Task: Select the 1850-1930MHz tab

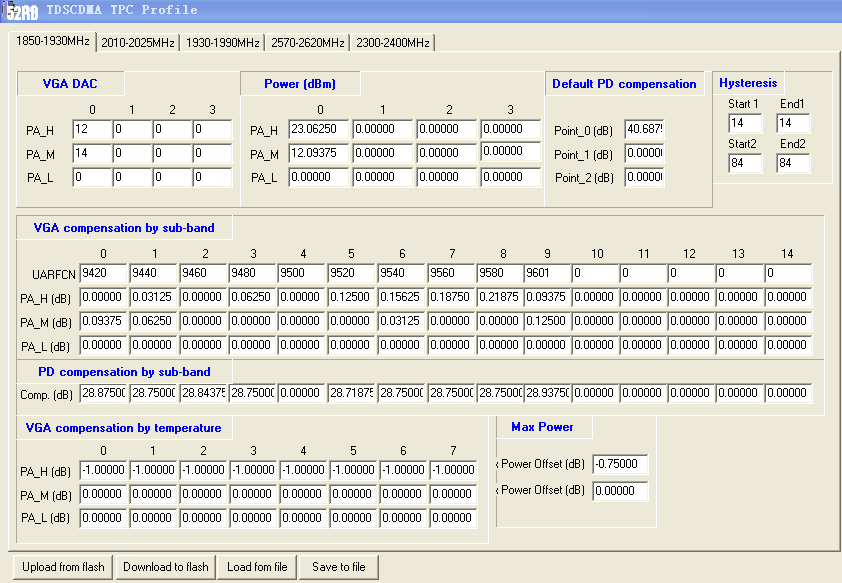Action: tap(53, 42)
